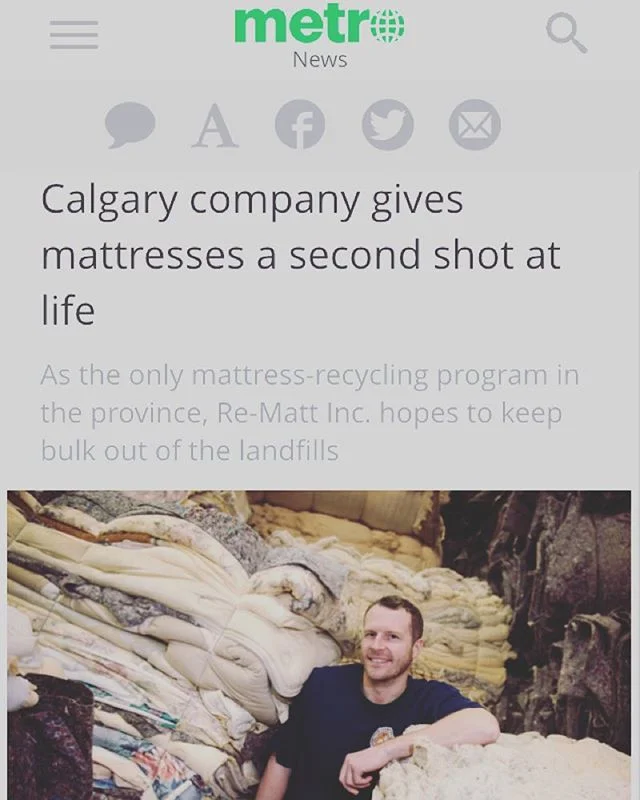
Task: Open the hamburger navigation menu
Action: pyautogui.click(x=74, y=35)
